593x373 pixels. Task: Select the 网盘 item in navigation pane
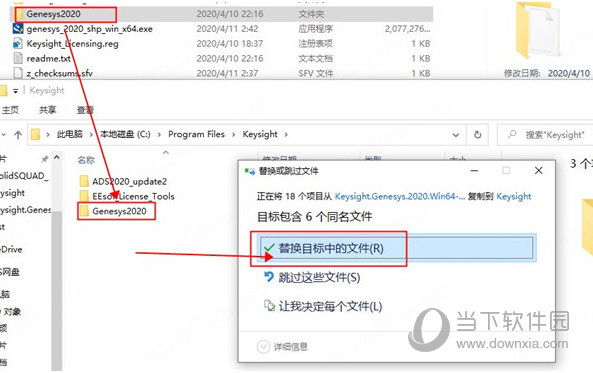click(x=10, y=272)
